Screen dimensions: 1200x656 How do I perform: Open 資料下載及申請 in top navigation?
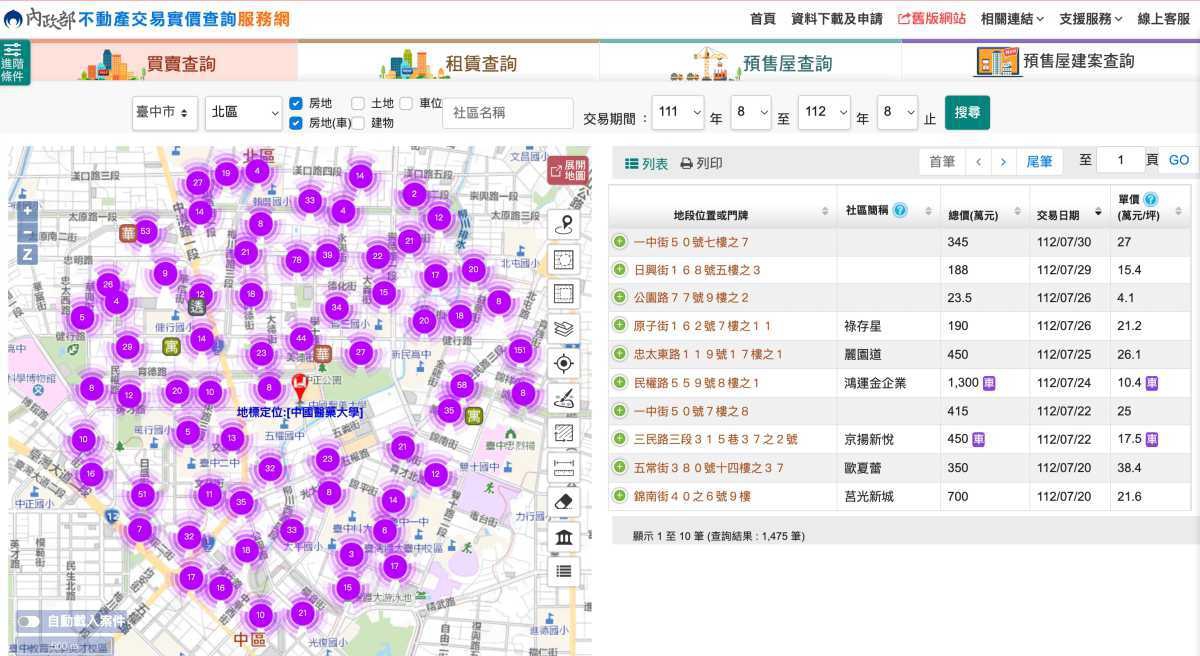[837, 19]
